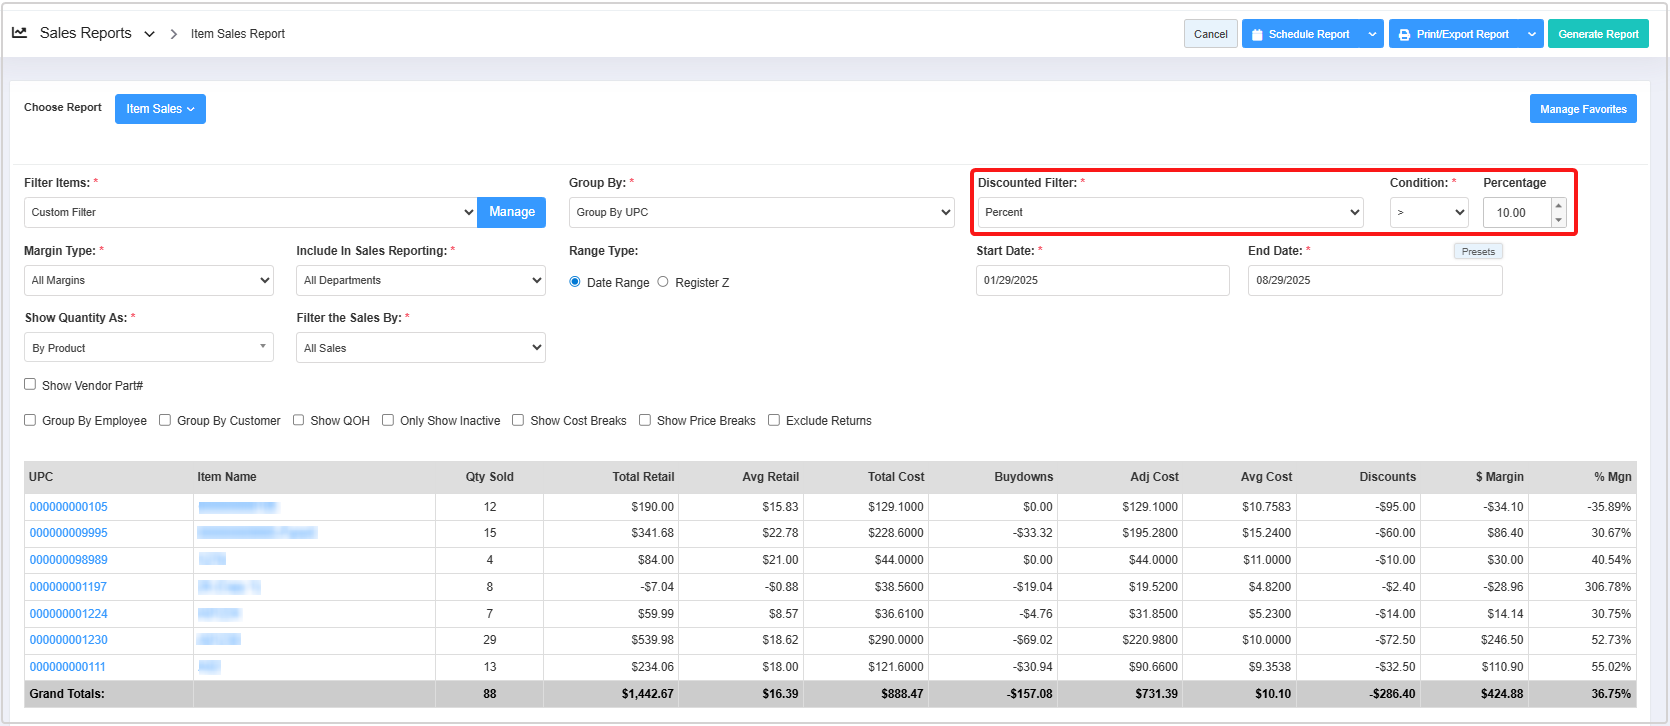Open the Print/Export Report dropdown arrow

(1532, 34)
